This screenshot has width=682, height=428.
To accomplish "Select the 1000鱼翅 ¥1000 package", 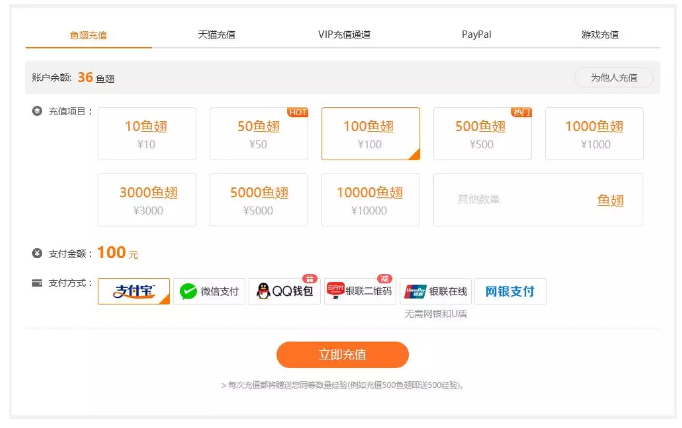I will coord(594,134).
